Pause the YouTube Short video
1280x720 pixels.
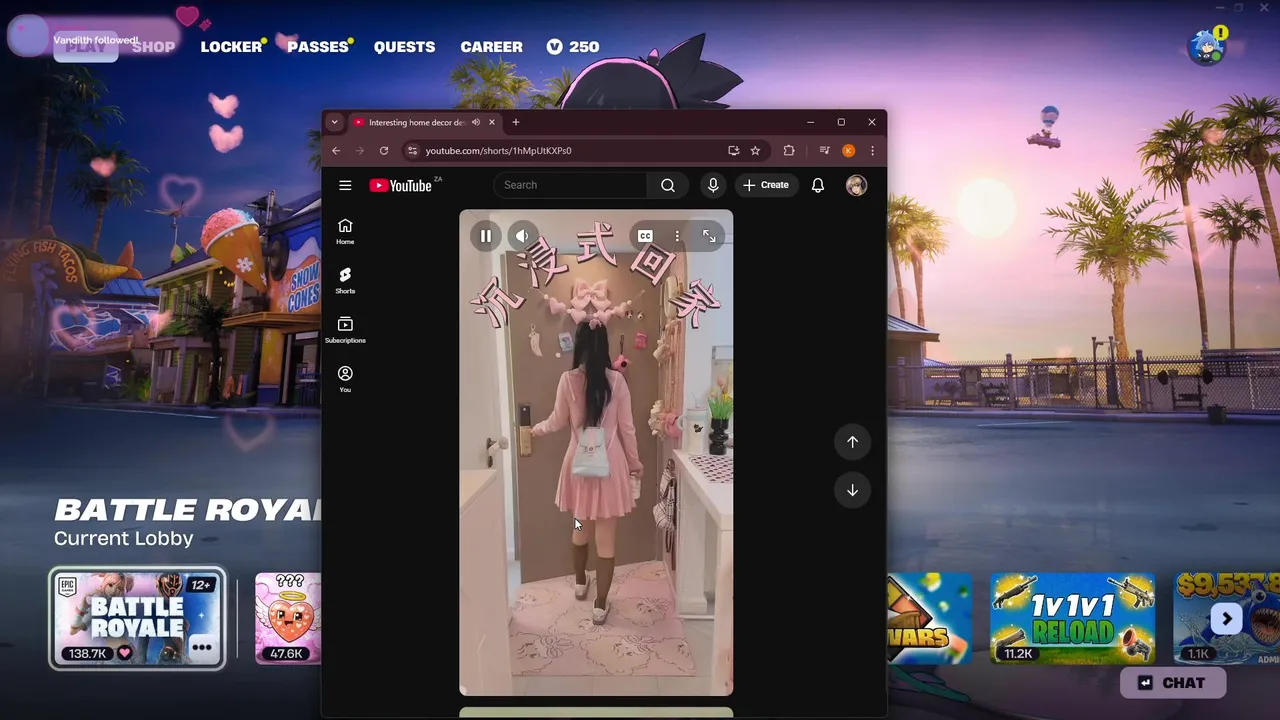tap(485, 236)
